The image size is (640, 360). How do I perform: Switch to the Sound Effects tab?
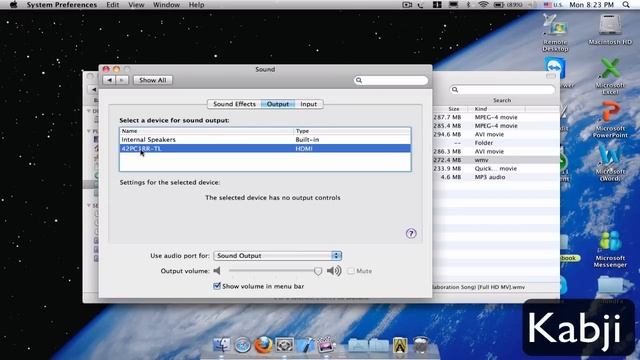234,104
